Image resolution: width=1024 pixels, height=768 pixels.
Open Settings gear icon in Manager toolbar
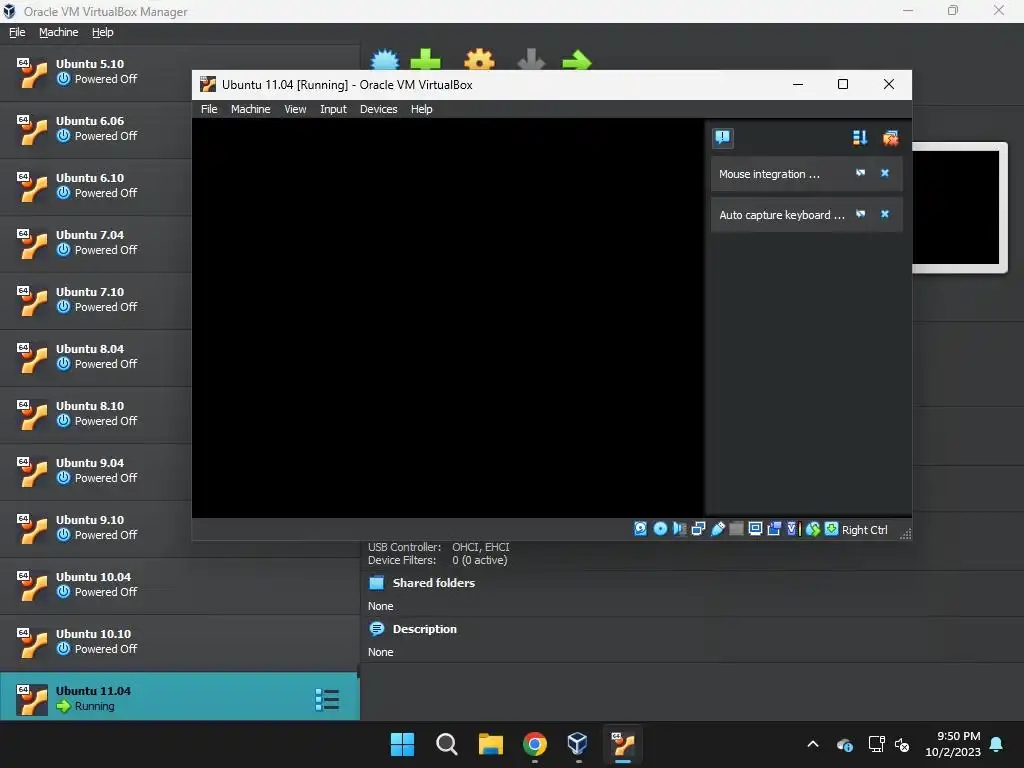(479, 59)
